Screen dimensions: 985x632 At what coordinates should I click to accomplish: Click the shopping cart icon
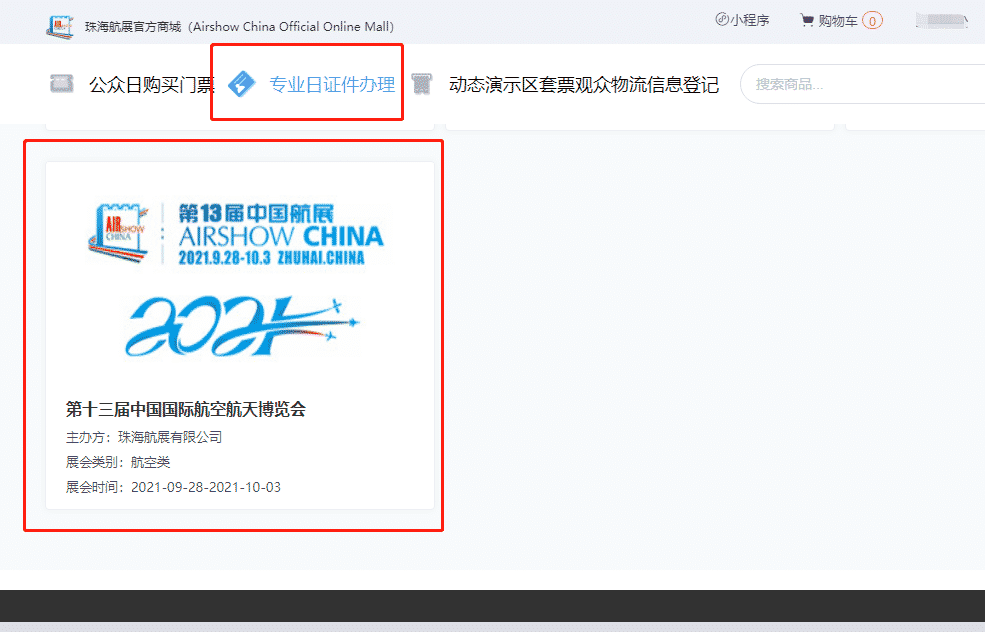[x=807, y=20]
